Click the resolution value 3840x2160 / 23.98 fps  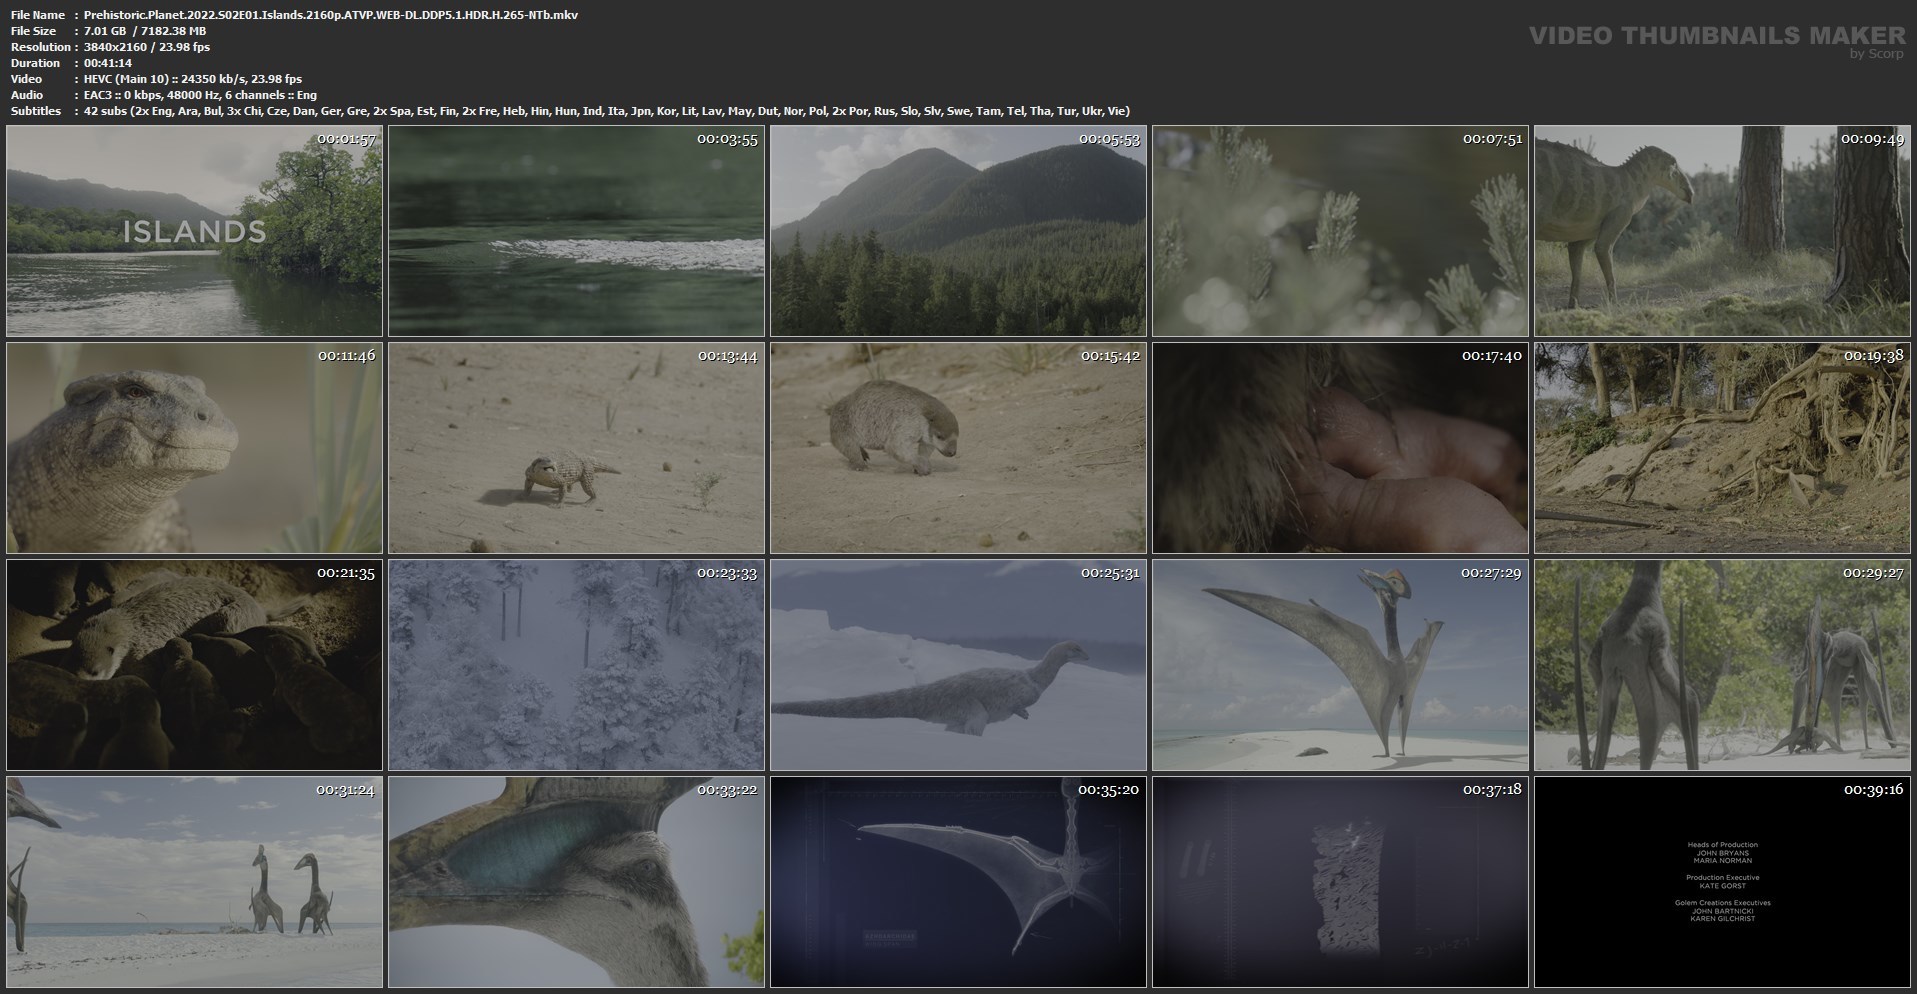click(x=147, y=47)
